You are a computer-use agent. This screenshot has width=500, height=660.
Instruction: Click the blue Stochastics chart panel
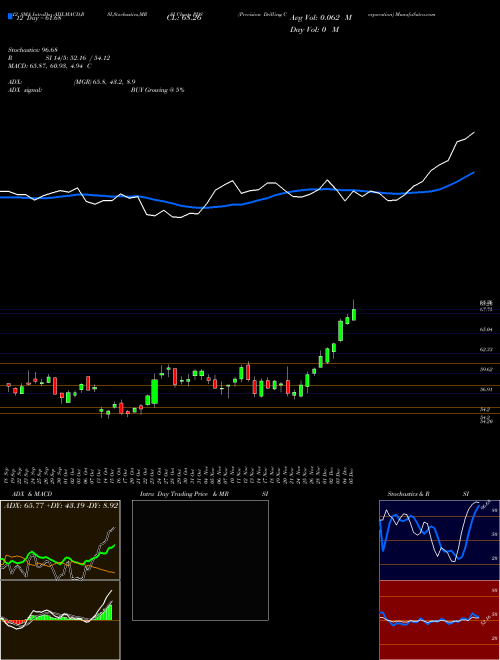point(439,540)
